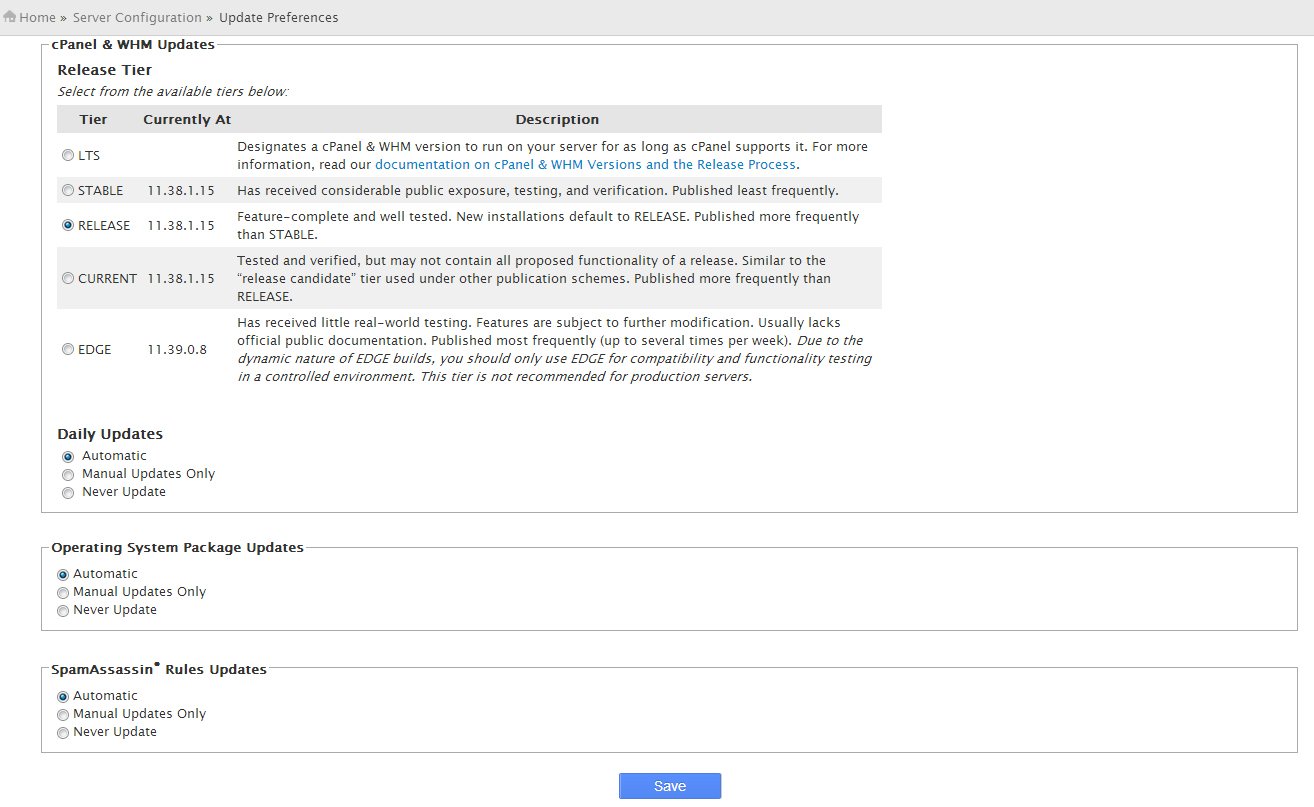Click the Save button
Screen dimensions: 1314x807
[670, 786]
